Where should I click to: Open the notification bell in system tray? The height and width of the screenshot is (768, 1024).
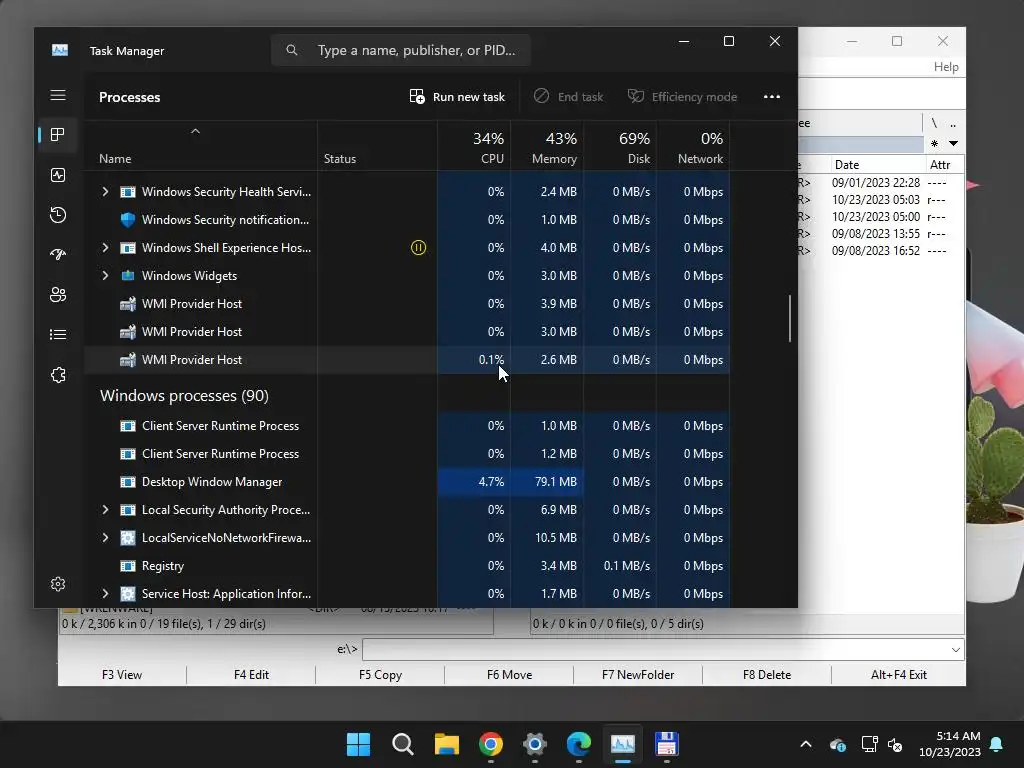point(997,744)
